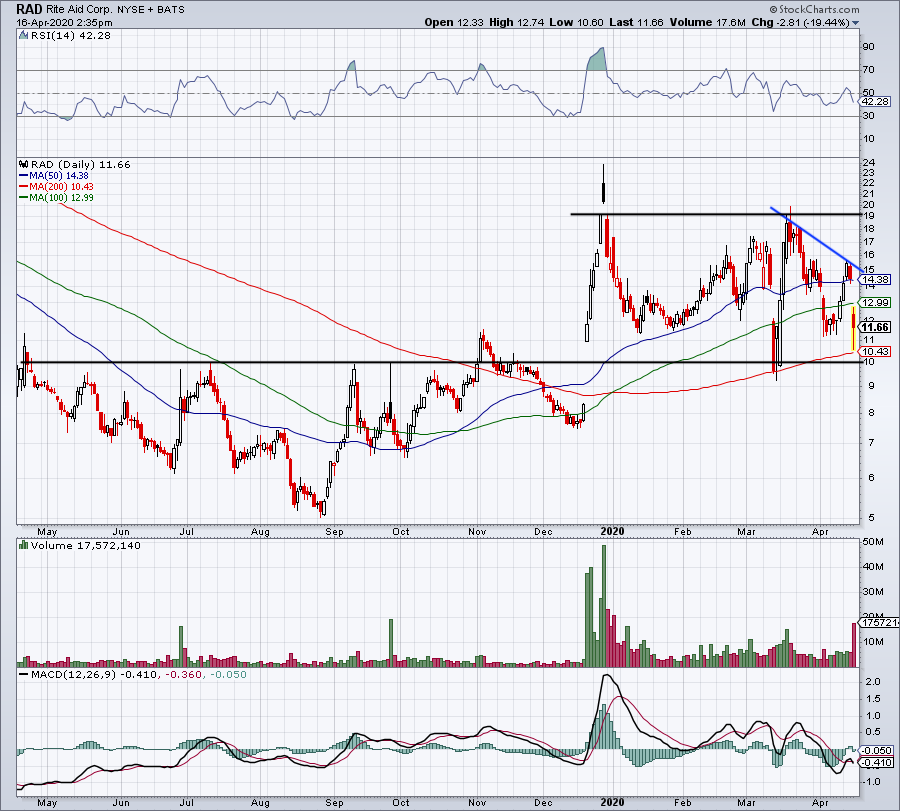Click the MA(200) 10.43 legend text
The height and width of the screenshot is (811, 900).
(x=61, y=187)
